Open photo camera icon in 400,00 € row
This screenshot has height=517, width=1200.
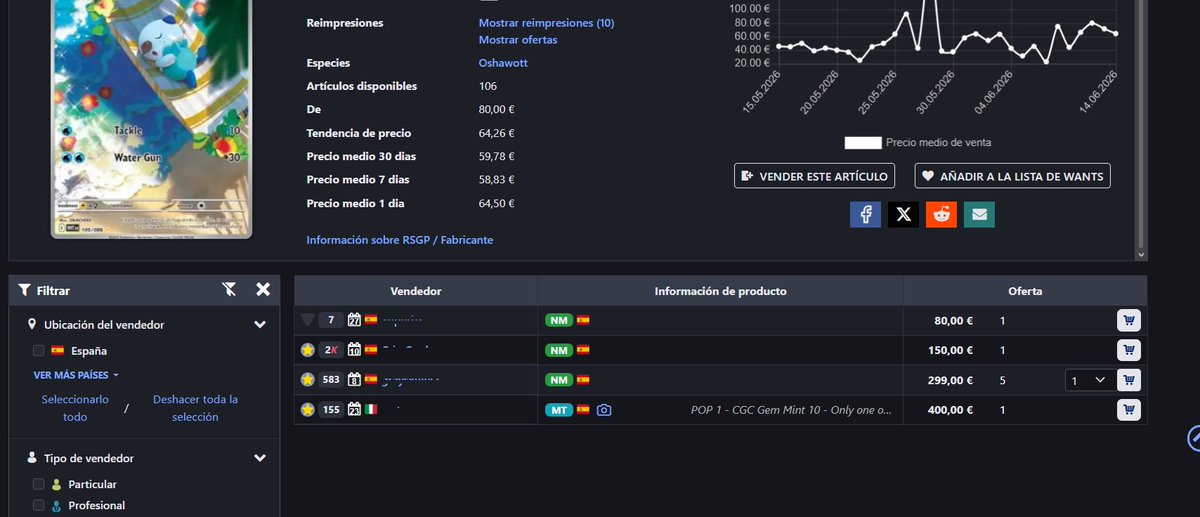(x=604, y=410)
